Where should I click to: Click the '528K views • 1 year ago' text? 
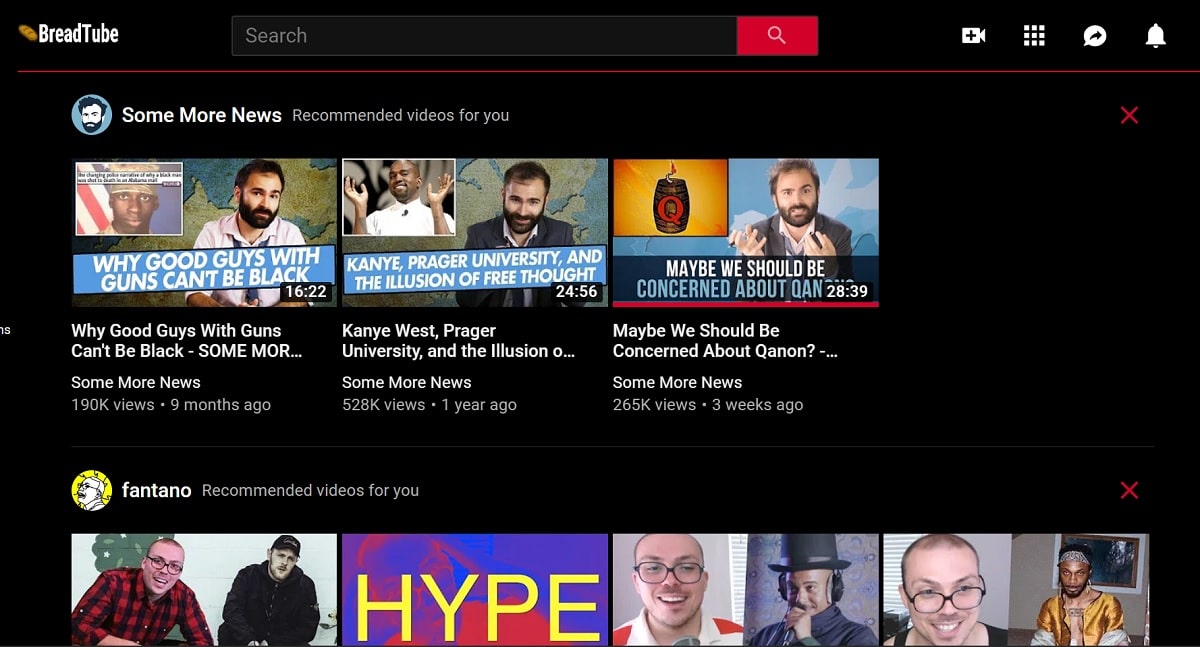point(430,405)
